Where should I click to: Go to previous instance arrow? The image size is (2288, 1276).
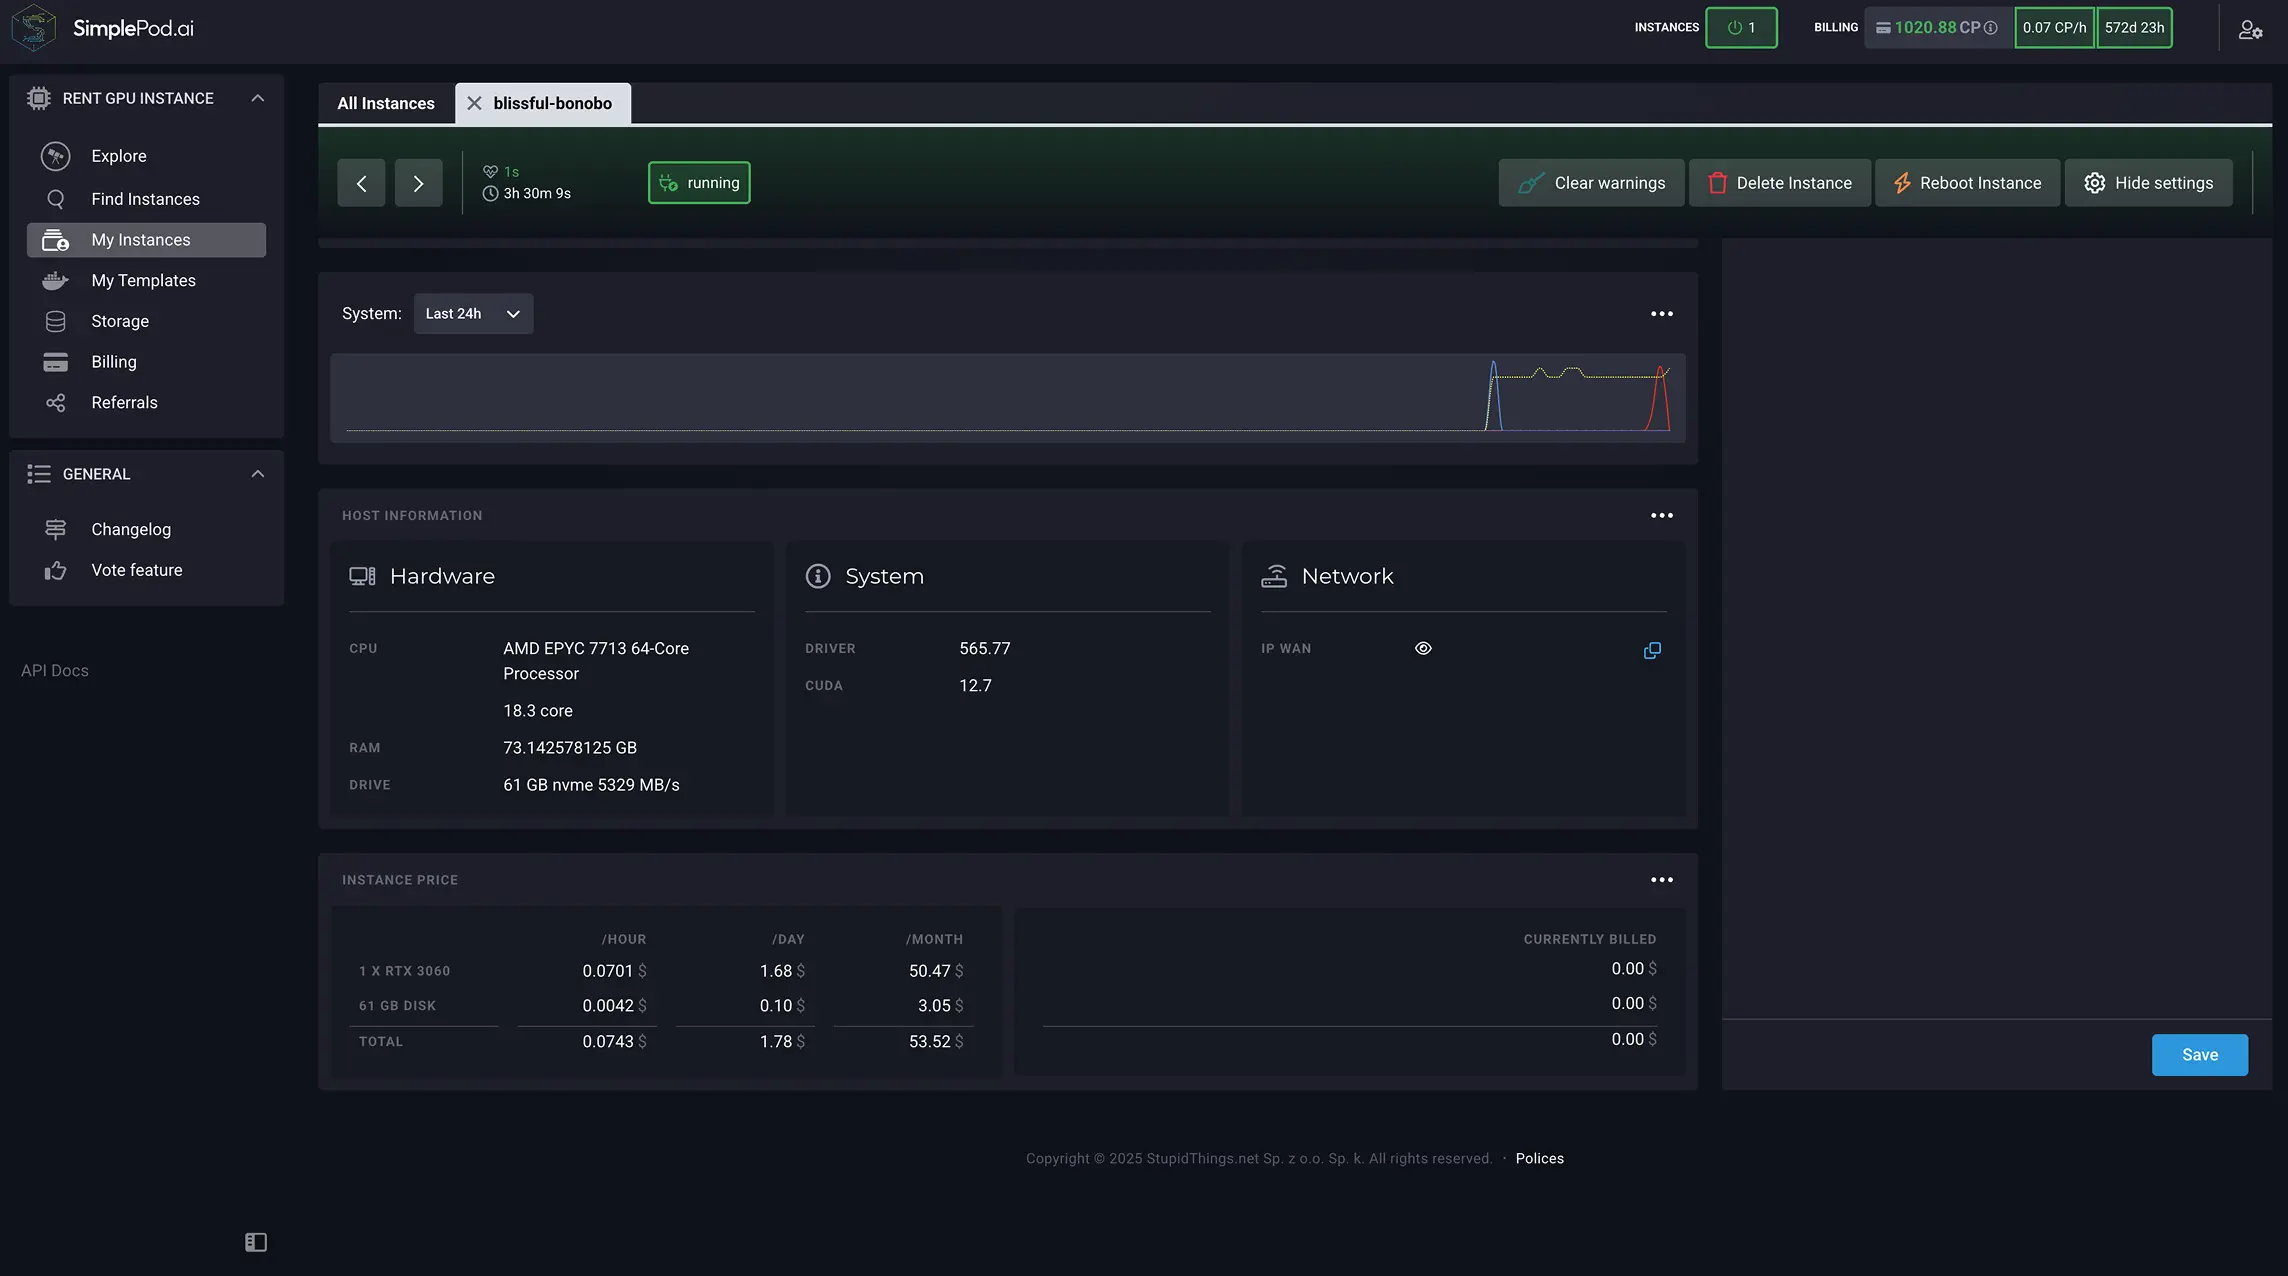[361, 183]
